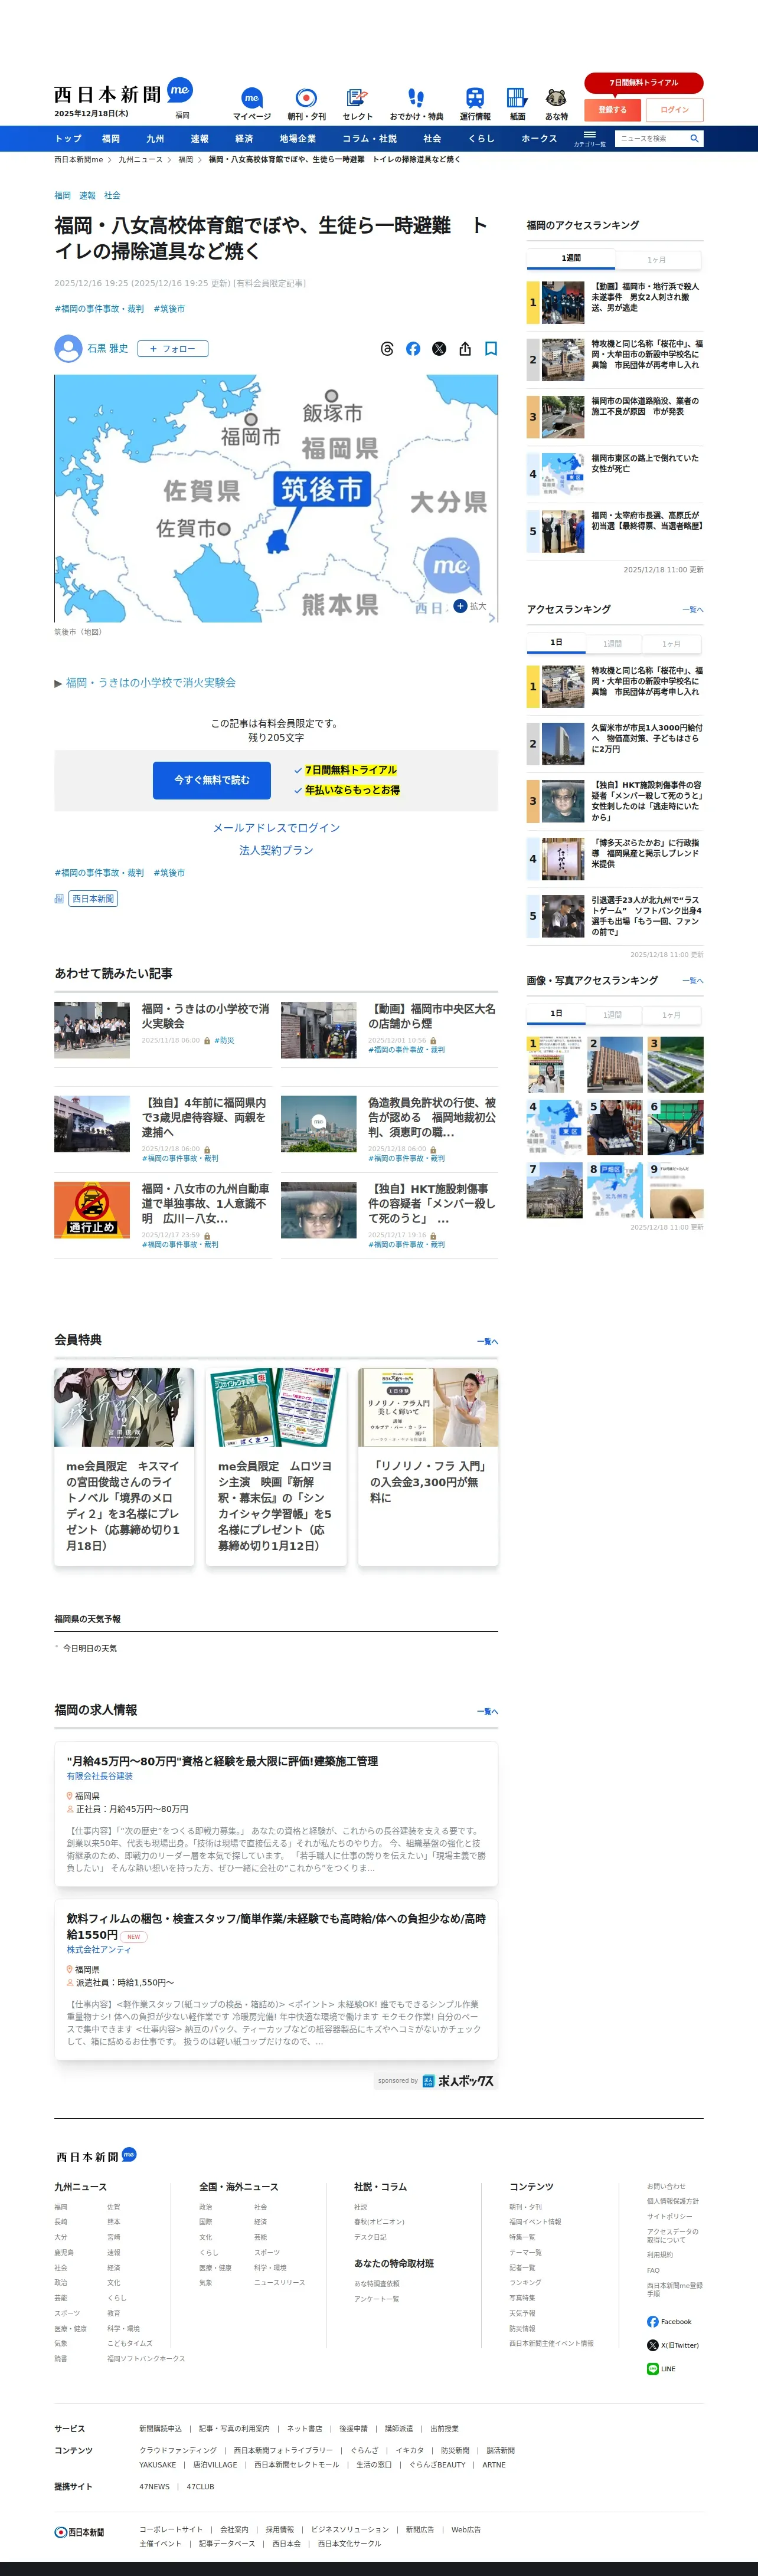The image size is (758, 2576).
Task: Switch アクセスランキング to 1週間 tab
Action: (x=612, y=644)
